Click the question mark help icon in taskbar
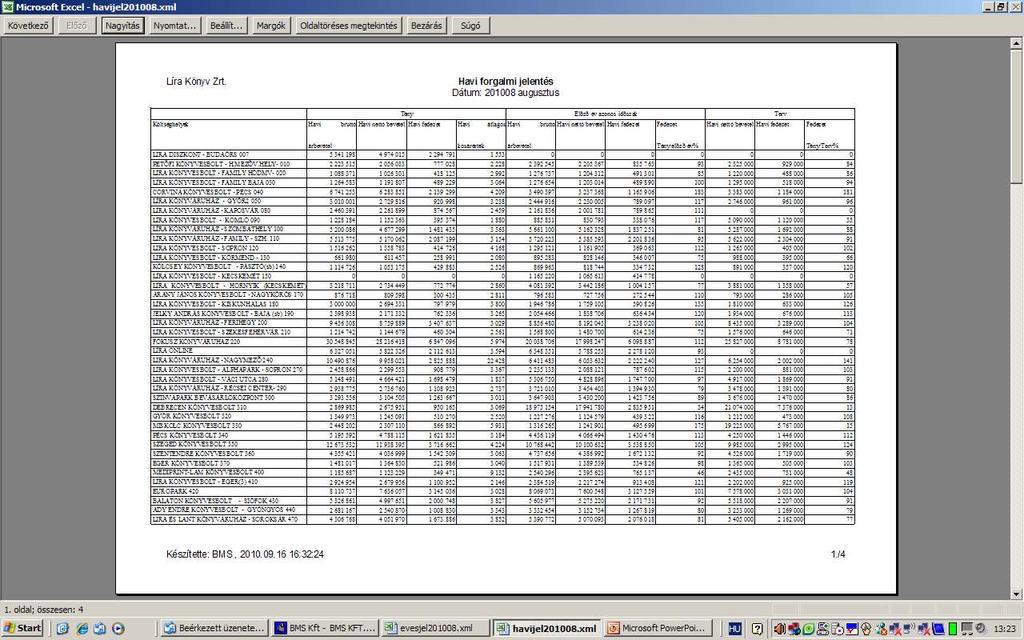Viewport: 1024px width, 640px height. pyautogui.click(x=757, y=628)
